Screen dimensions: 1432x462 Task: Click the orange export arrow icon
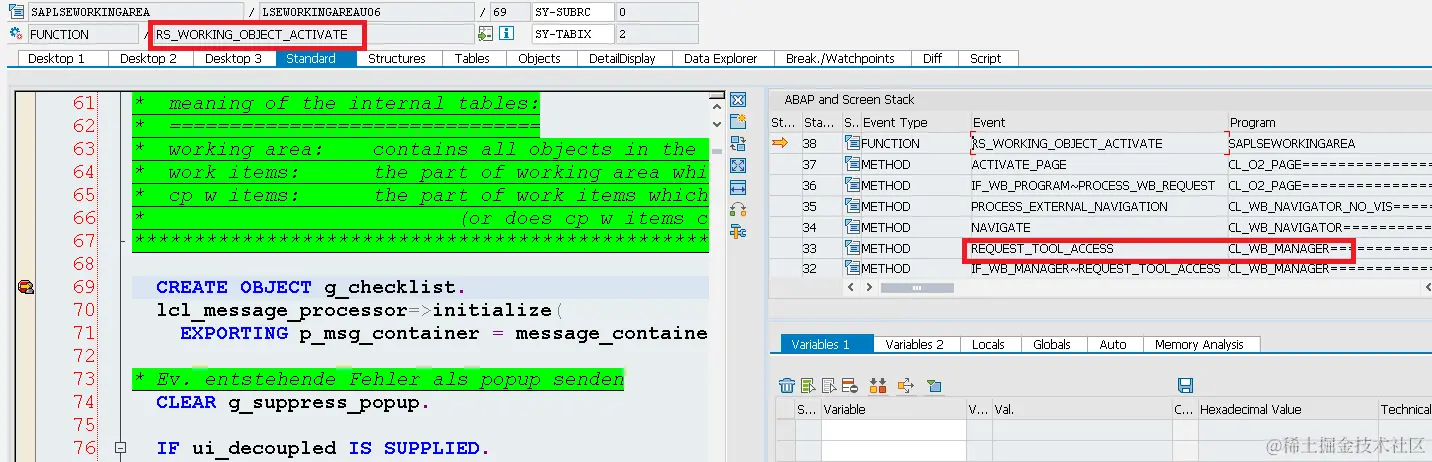[x=906, y=385]
